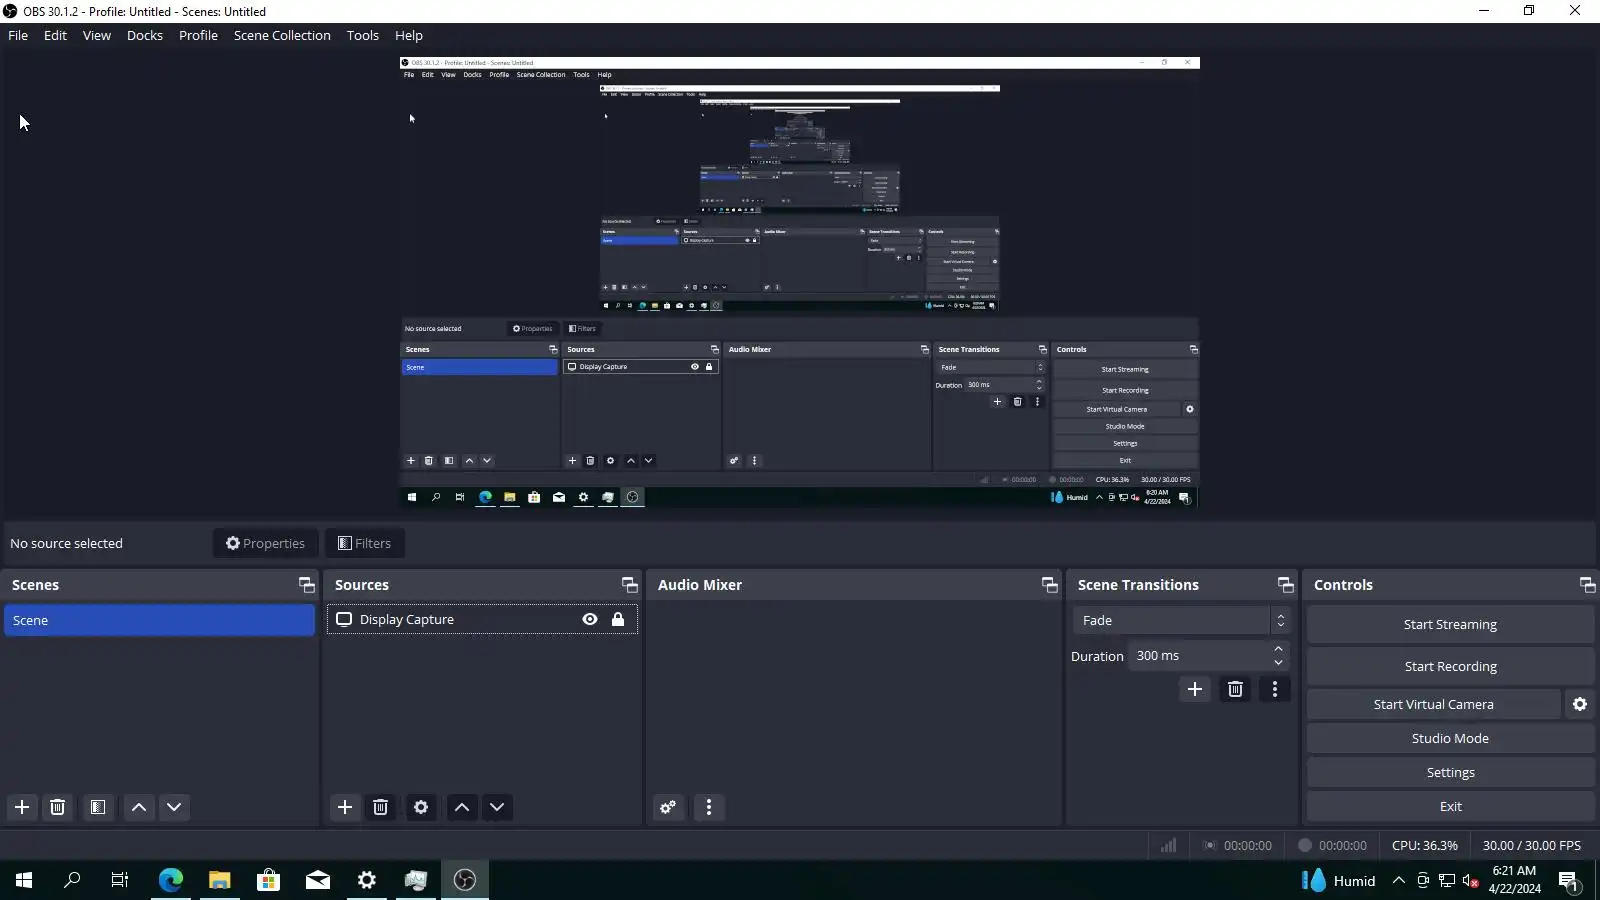Float the Scenes dock
This screenshot has width=1600, height=900.
click(x=307, y=585)
